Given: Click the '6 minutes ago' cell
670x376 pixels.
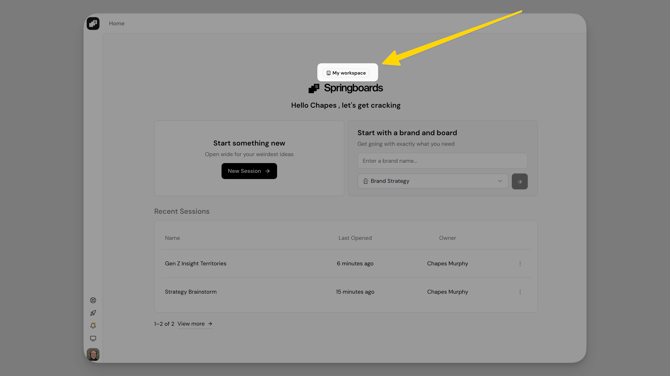Looking at the screenshot, I should [355, 264].
